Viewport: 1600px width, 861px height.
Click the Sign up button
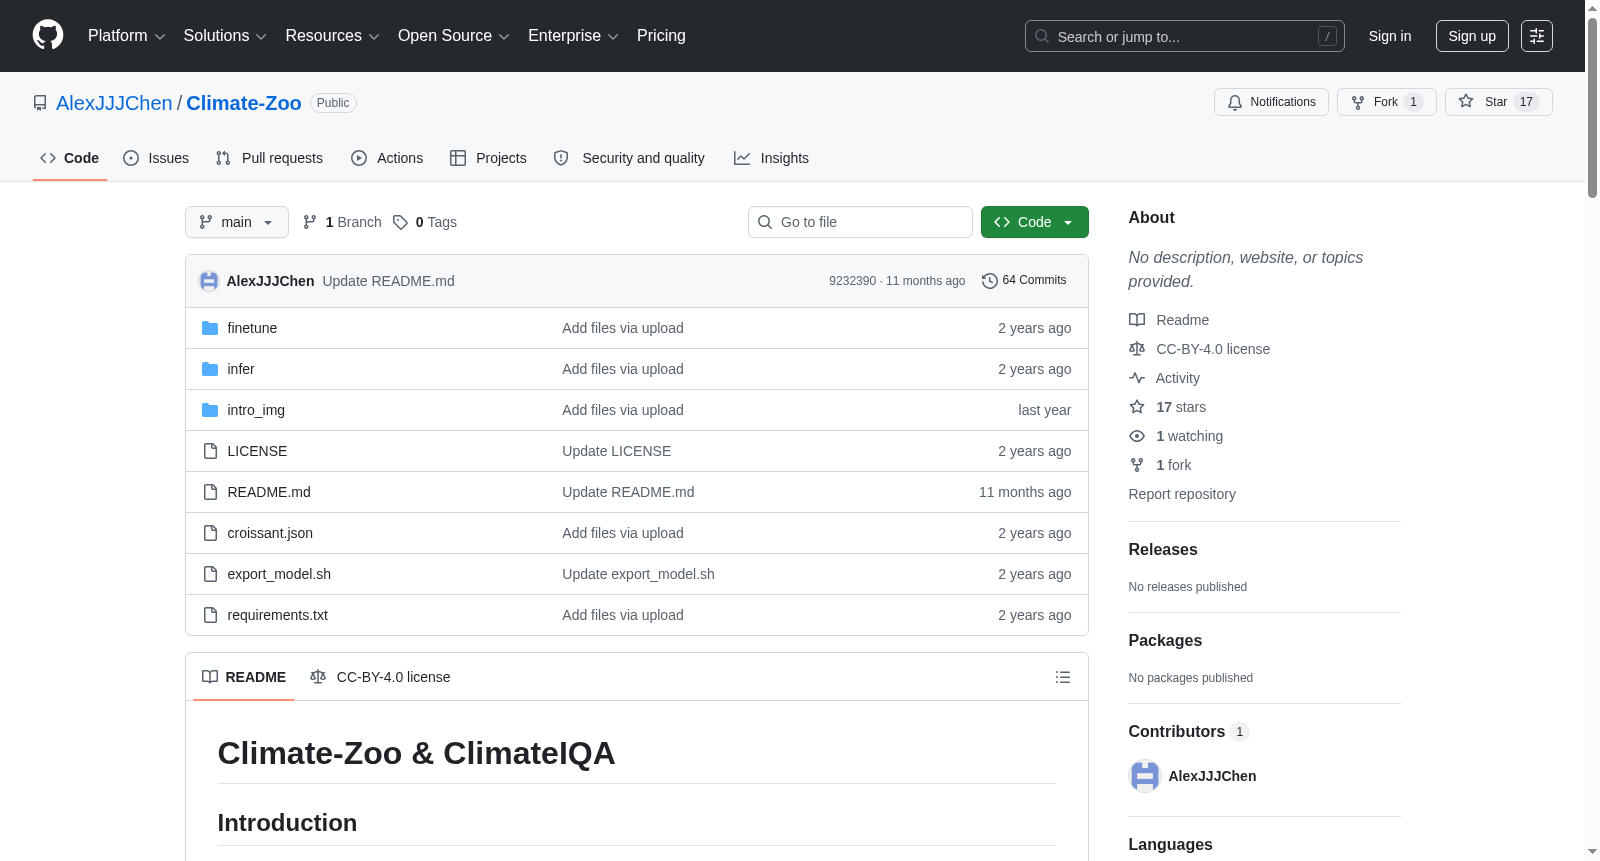1472,36
